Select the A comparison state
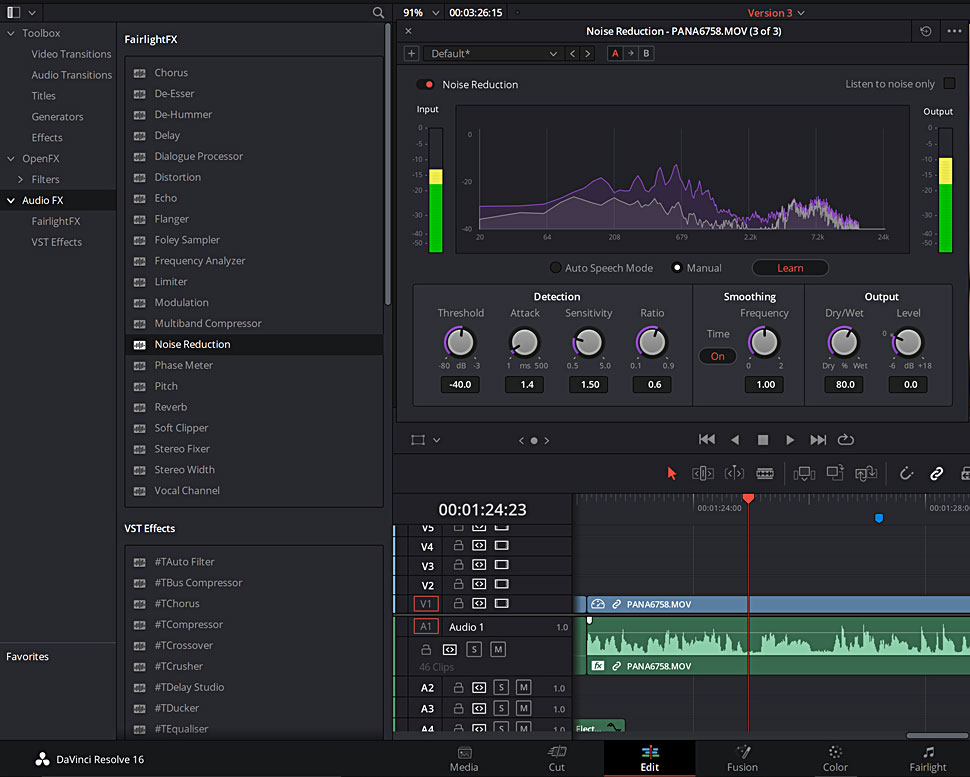Image resolution: width=970 pixels, height=777 pixels. point(615,53)
